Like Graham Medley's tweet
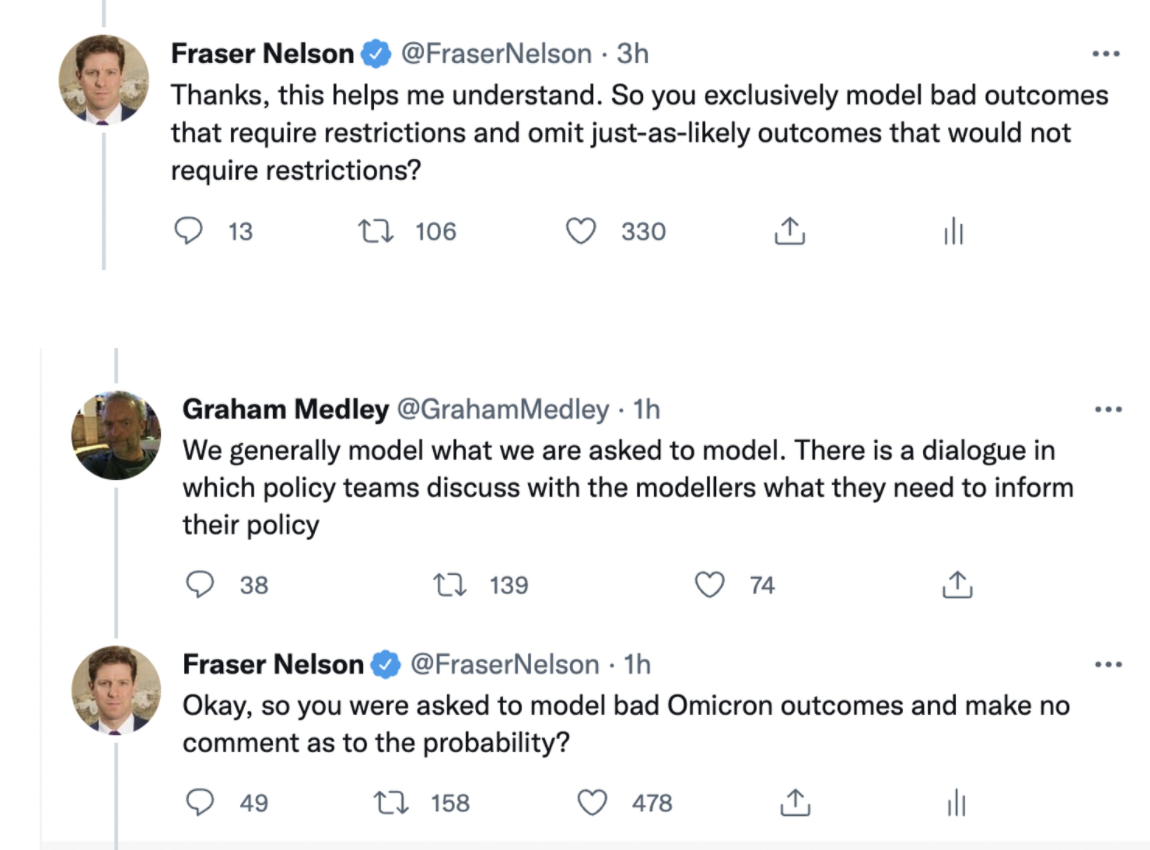Image resolution: width=1150 pixels, height=850 pixels. coord(709,585)
